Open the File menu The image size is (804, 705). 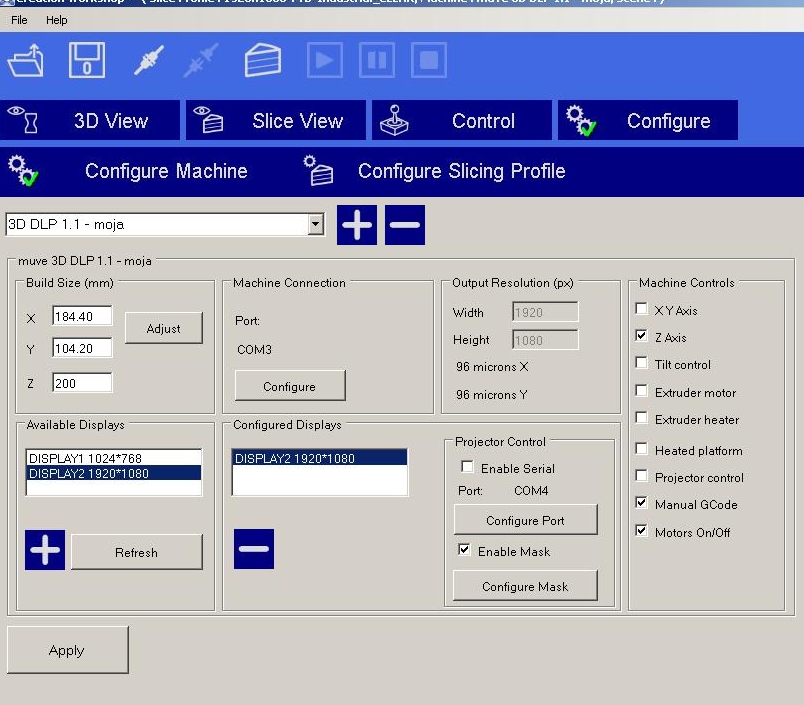19,20
